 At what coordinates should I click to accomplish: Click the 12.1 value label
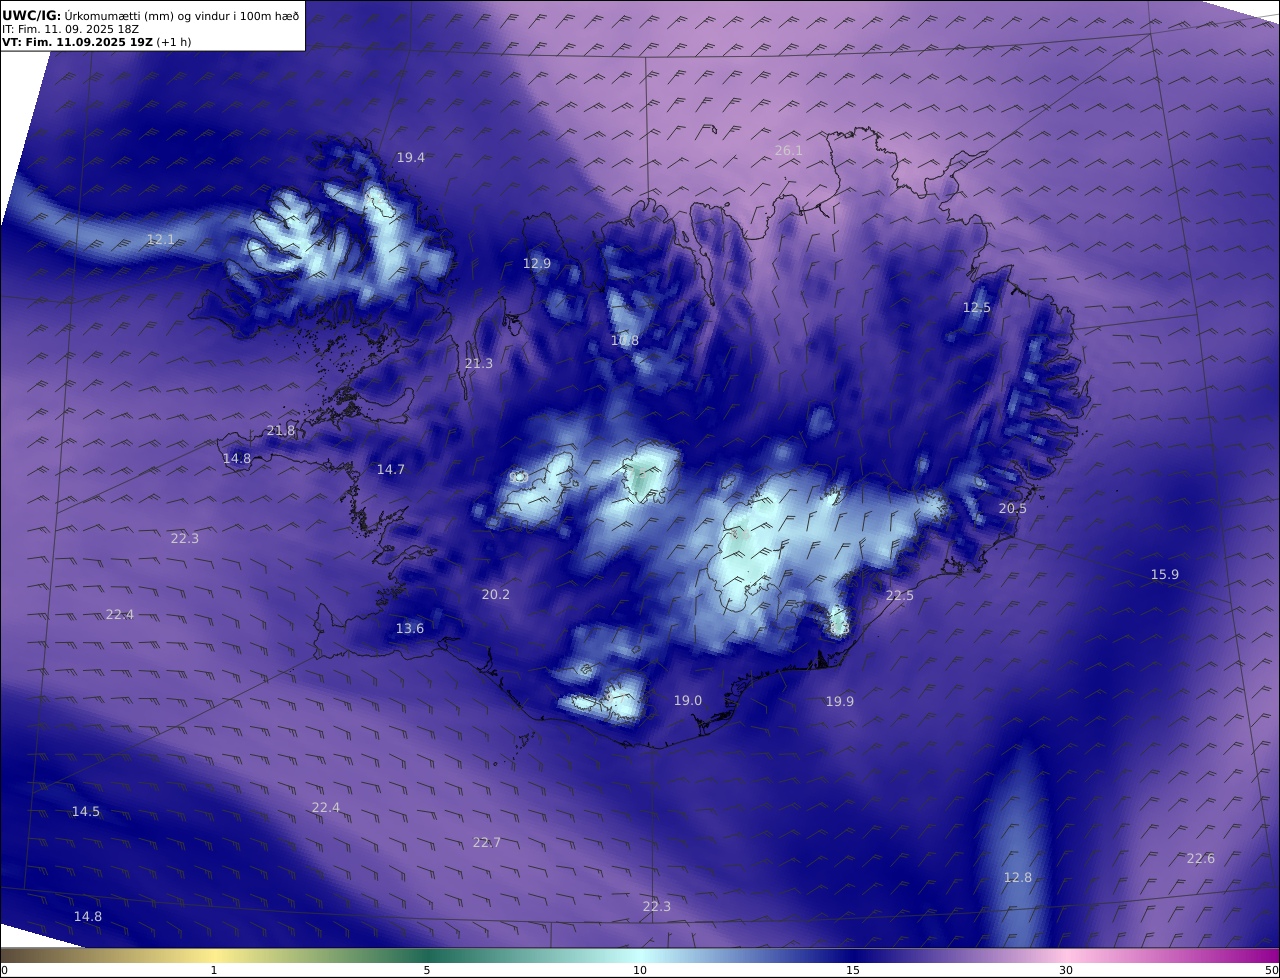tap(161, 239)
